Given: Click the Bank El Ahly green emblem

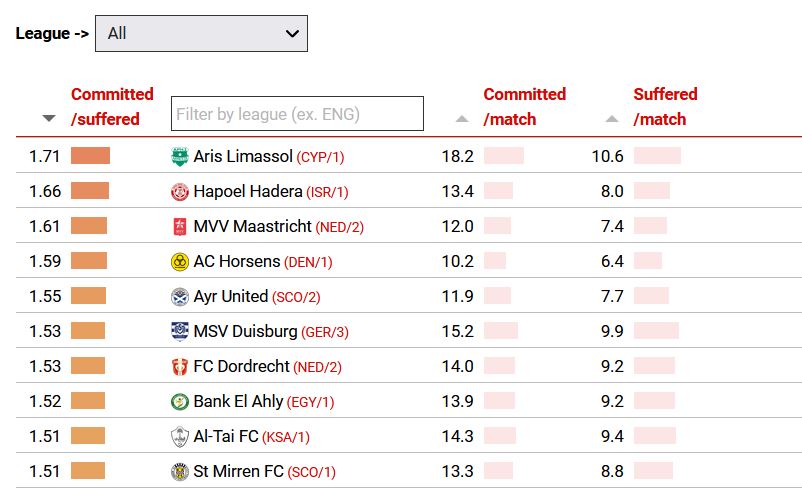Looking at the screenshot, I should click(180, 401).
